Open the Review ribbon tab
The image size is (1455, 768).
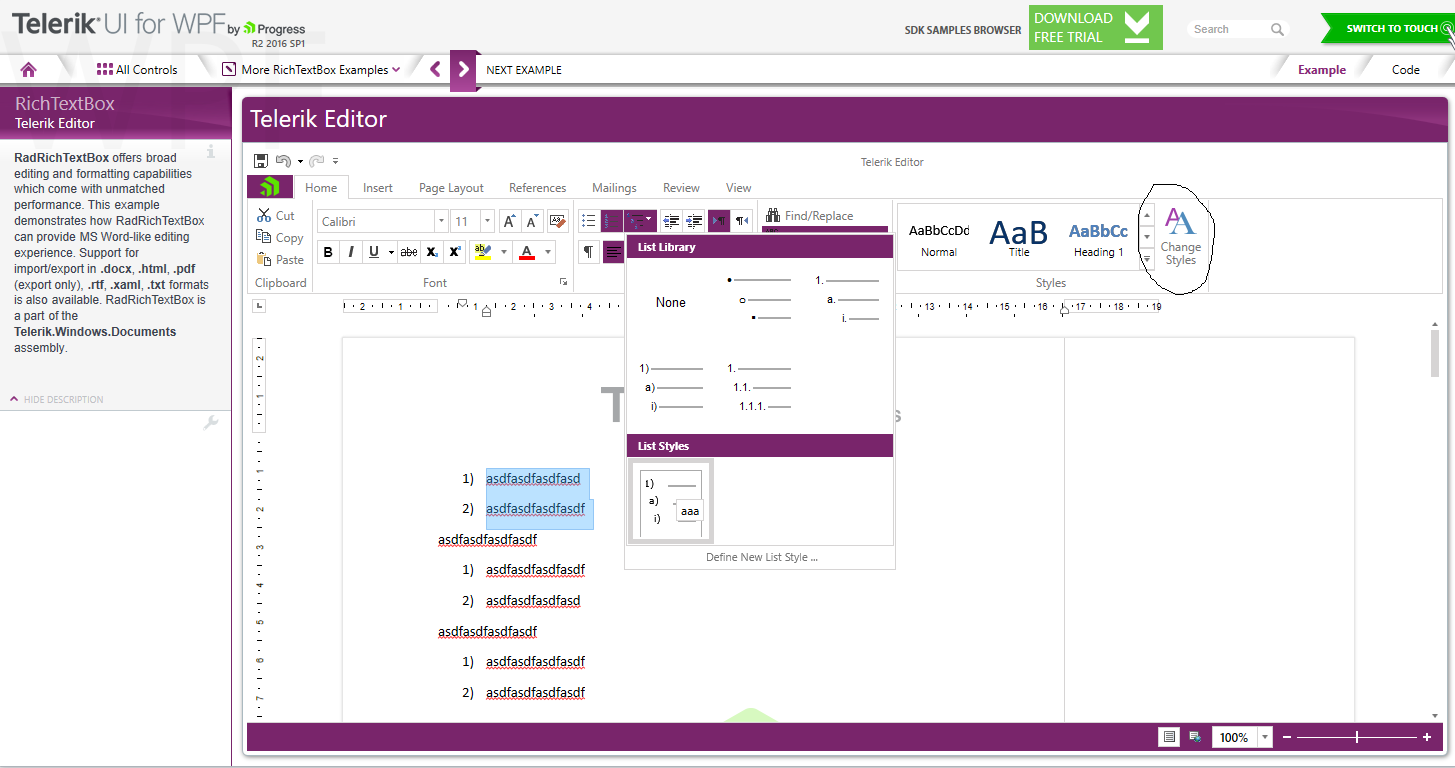tap(681, 188)
